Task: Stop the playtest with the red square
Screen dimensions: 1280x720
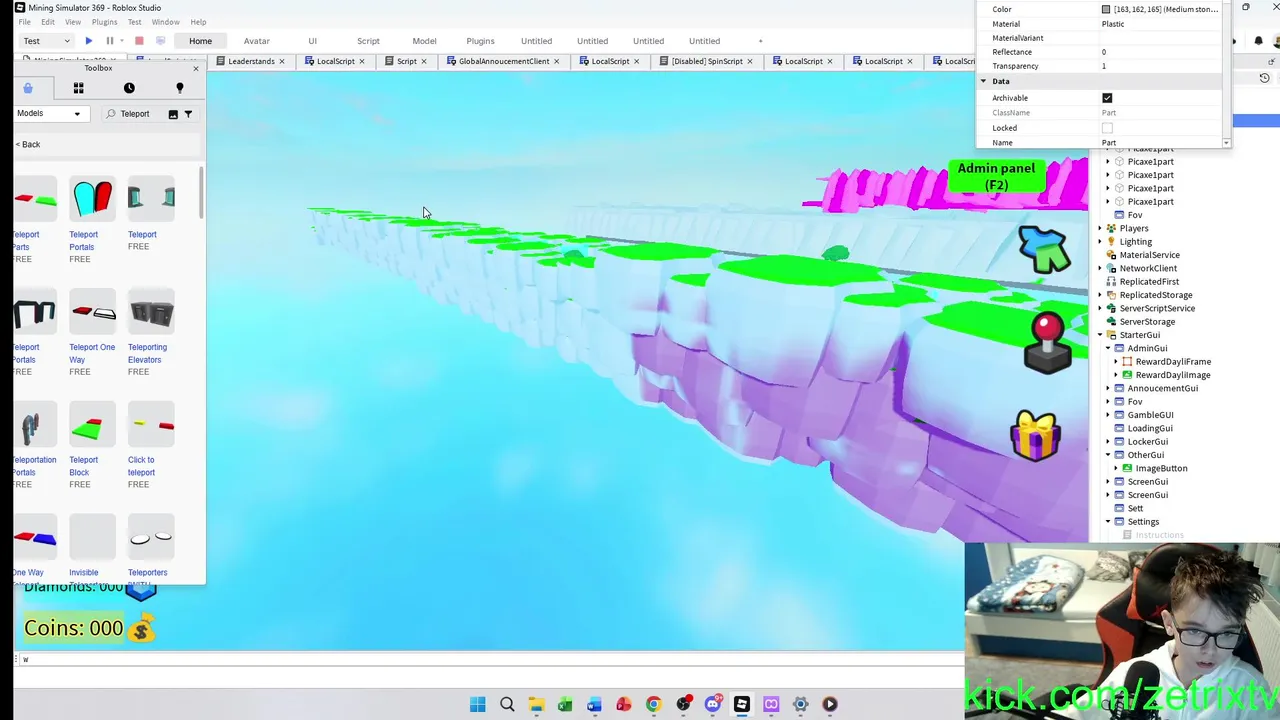Action: (139, 41)
